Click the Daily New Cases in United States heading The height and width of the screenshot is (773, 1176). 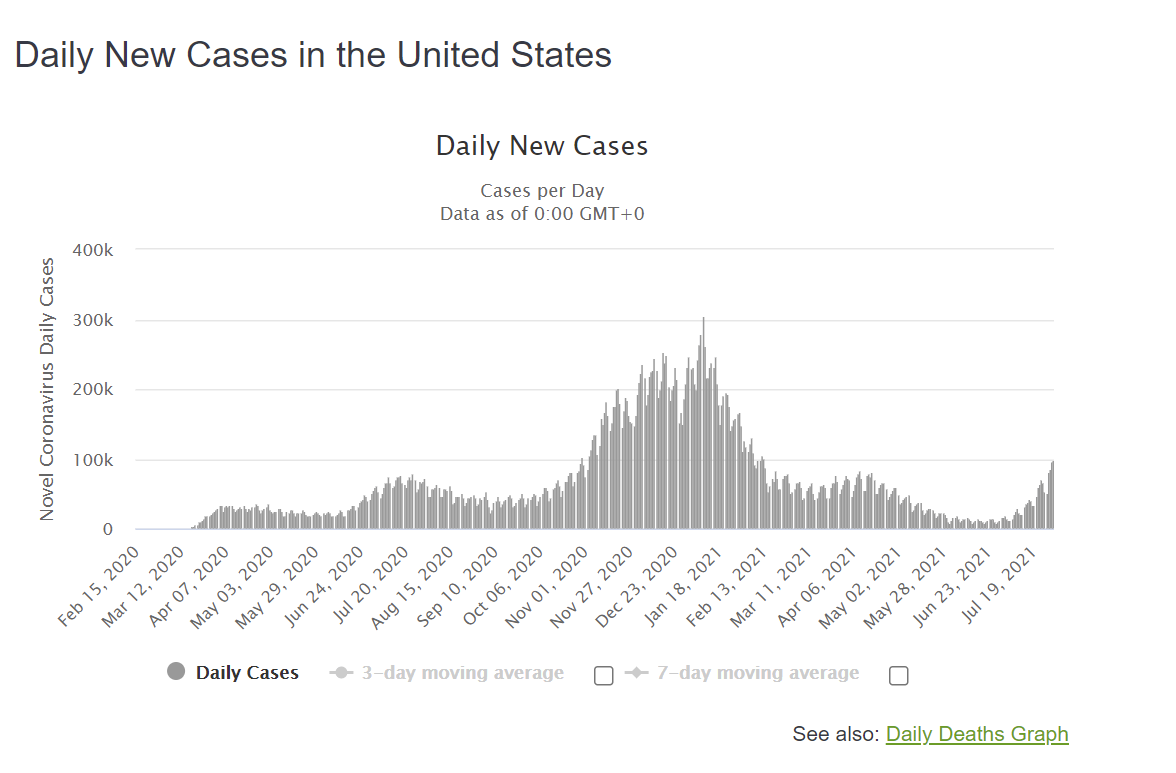(x=314, y=55)
